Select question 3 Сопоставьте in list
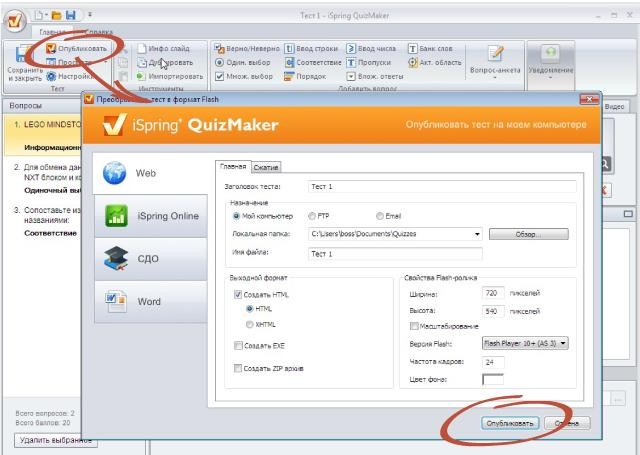The width and height of the screenshot is (640, 455). point(43,221)
